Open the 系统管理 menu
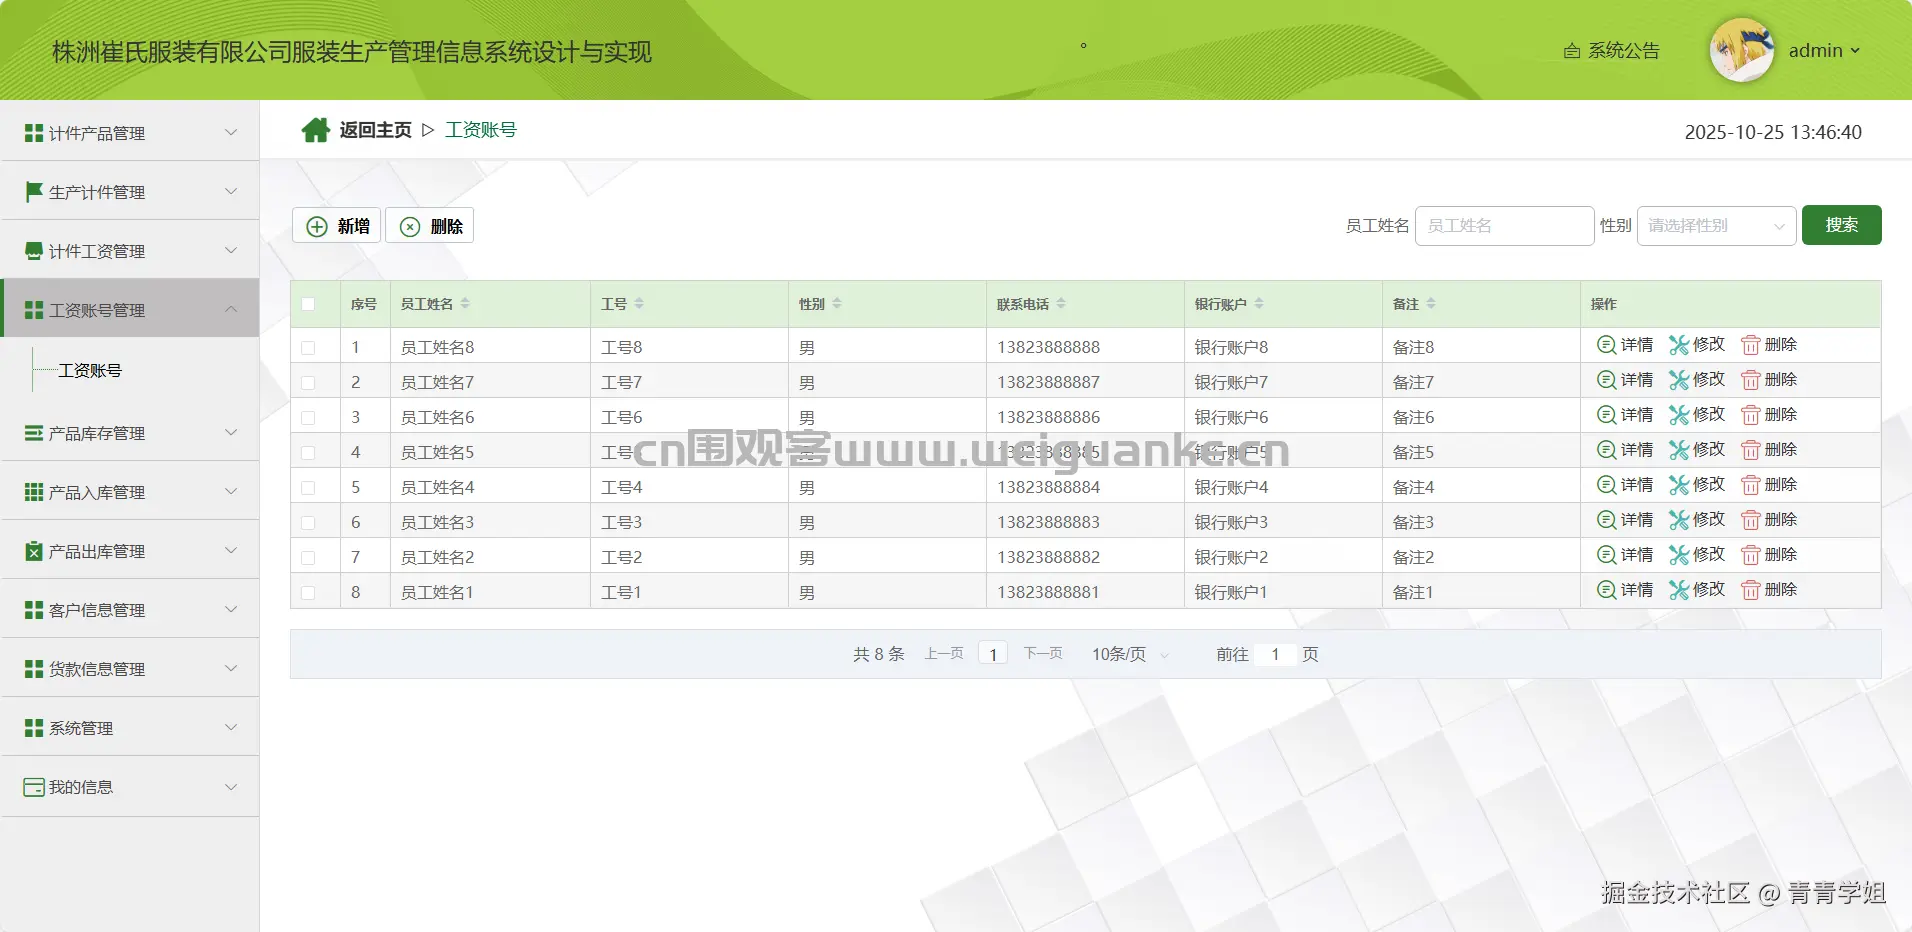The image size is (1912, 932). tap(130, 727)
